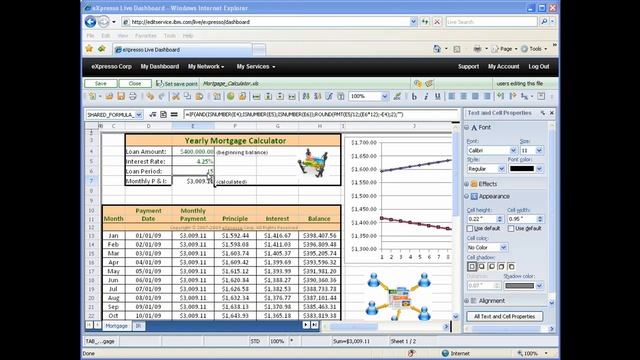Click the print icon in the spreadsheet toolbar
The width and height of the screenshot is (640, 360).
coord(133,96)
